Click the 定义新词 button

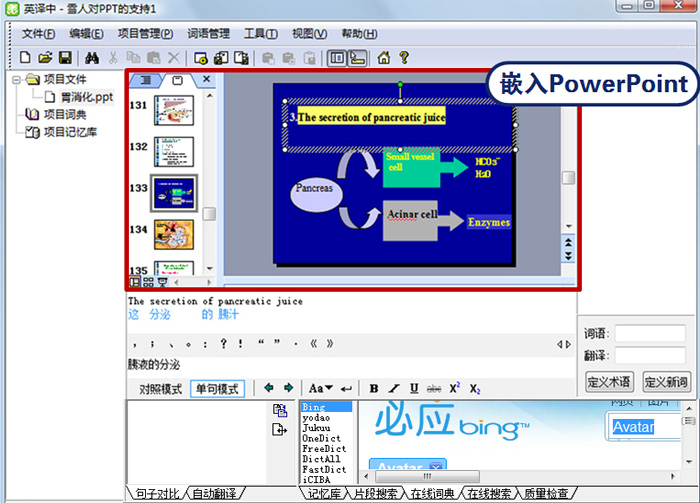click(x=666, y=382)
